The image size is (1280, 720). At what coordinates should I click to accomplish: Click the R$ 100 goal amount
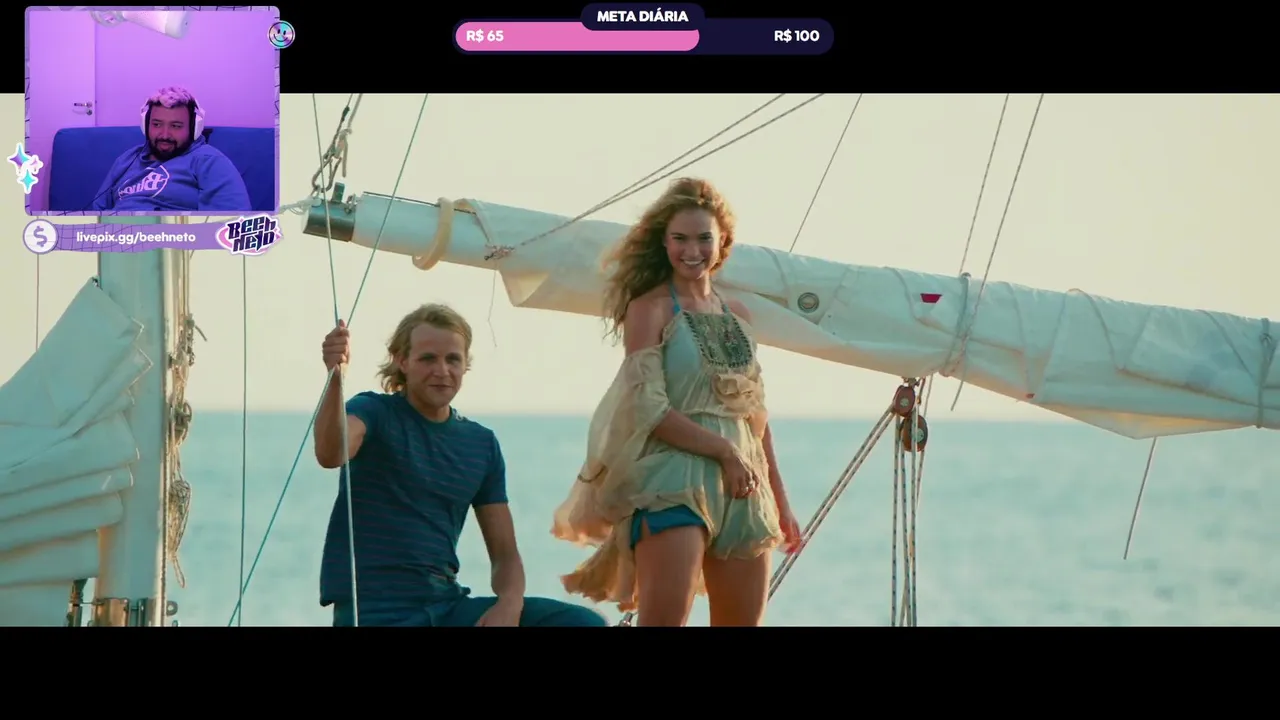coord(796,36)
